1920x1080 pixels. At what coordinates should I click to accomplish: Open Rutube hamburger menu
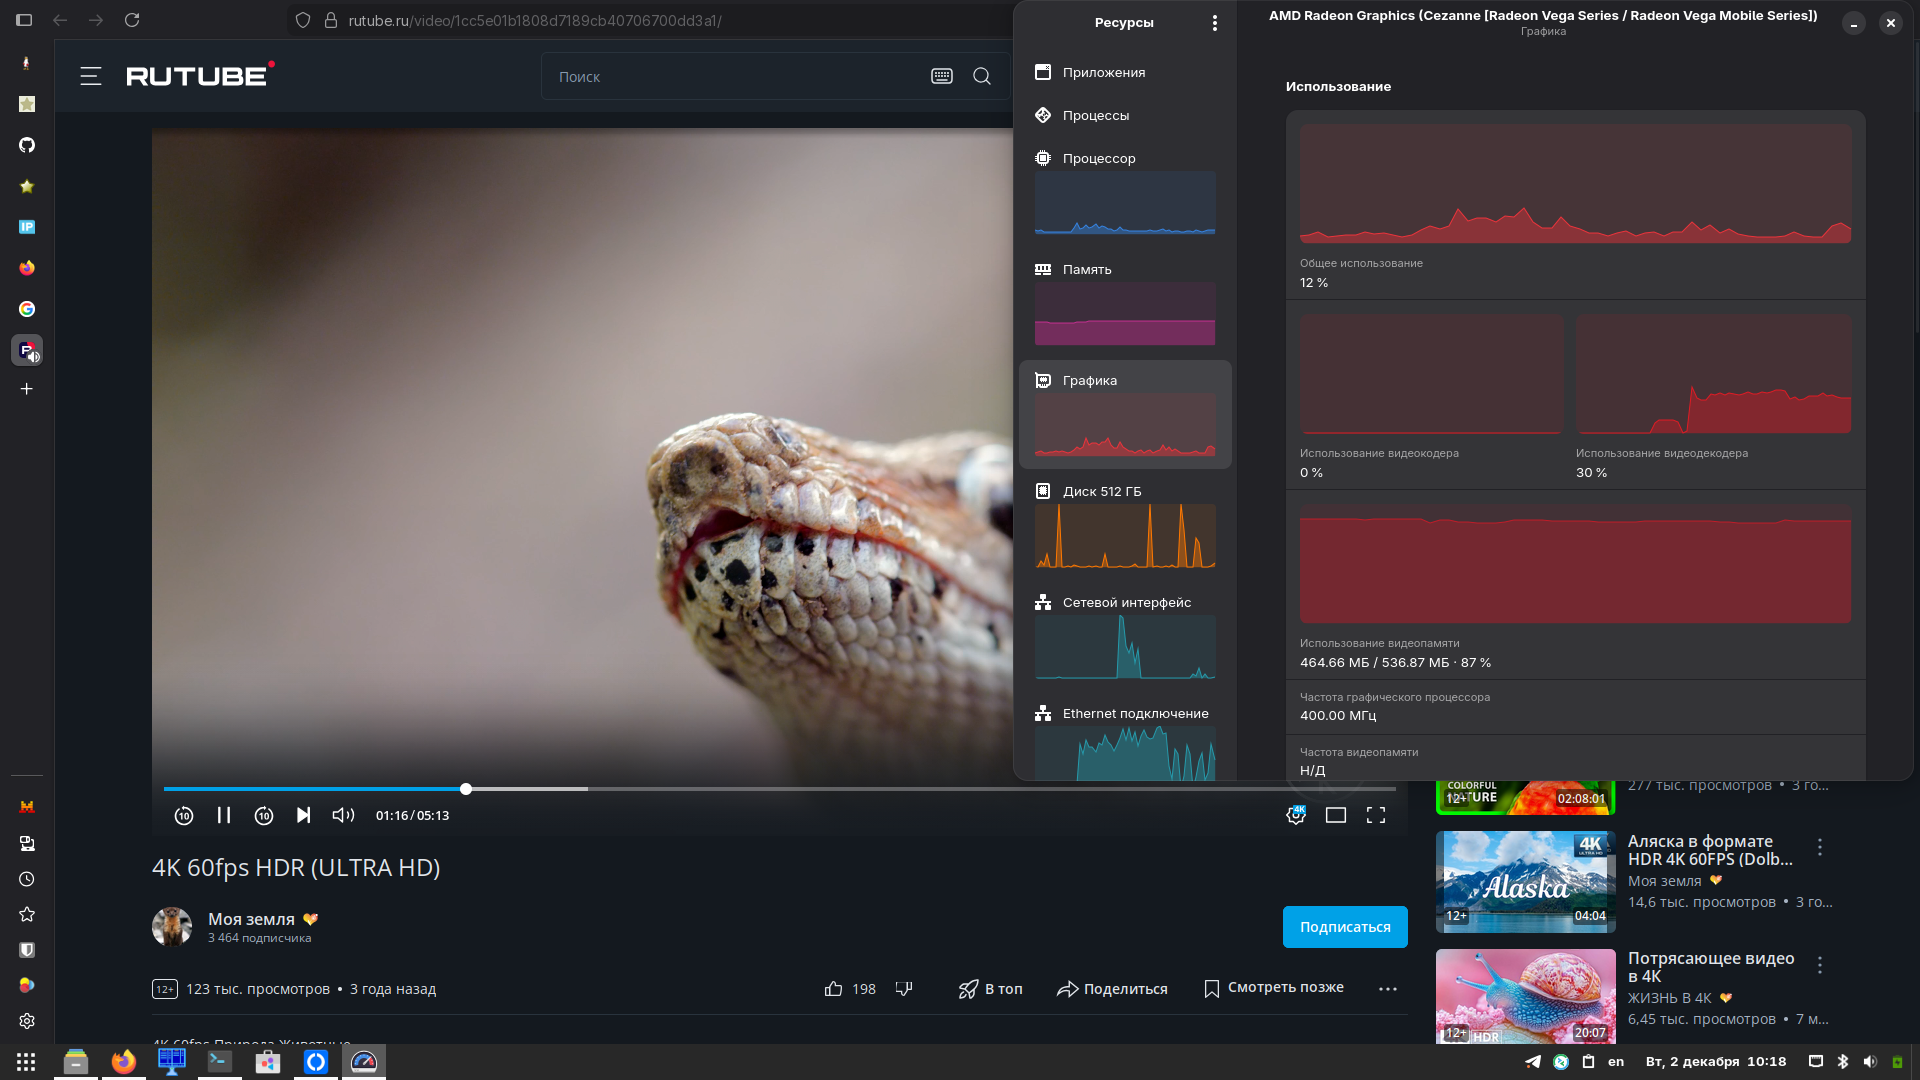(91, 76)
